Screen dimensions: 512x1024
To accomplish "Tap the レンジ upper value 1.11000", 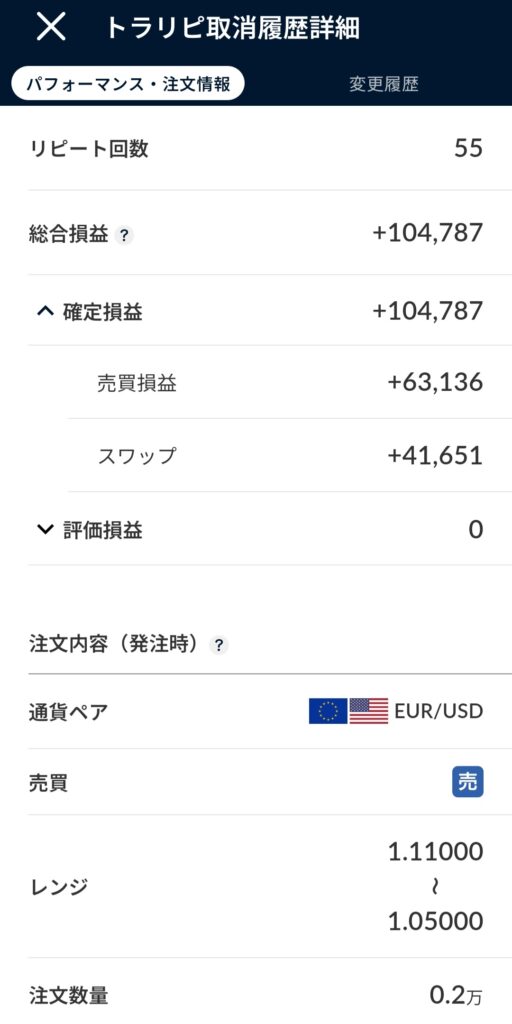I will pos(436,852).
